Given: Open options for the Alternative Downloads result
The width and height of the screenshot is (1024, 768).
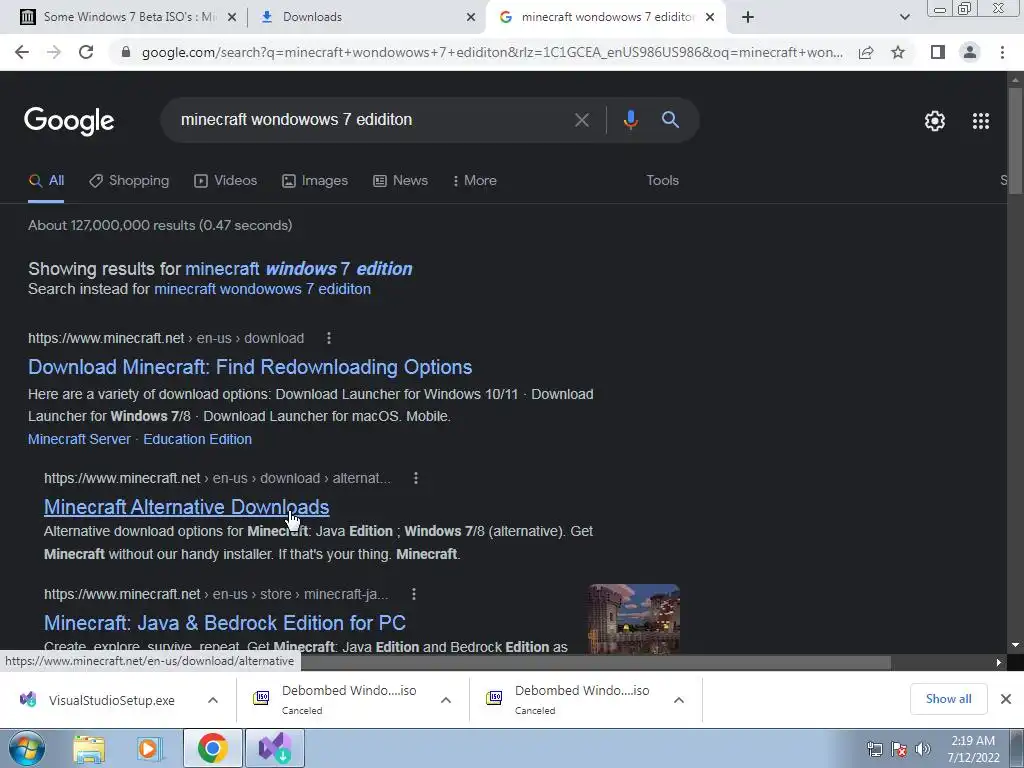Looking at the screenshot, I should [x=415, y=478].
